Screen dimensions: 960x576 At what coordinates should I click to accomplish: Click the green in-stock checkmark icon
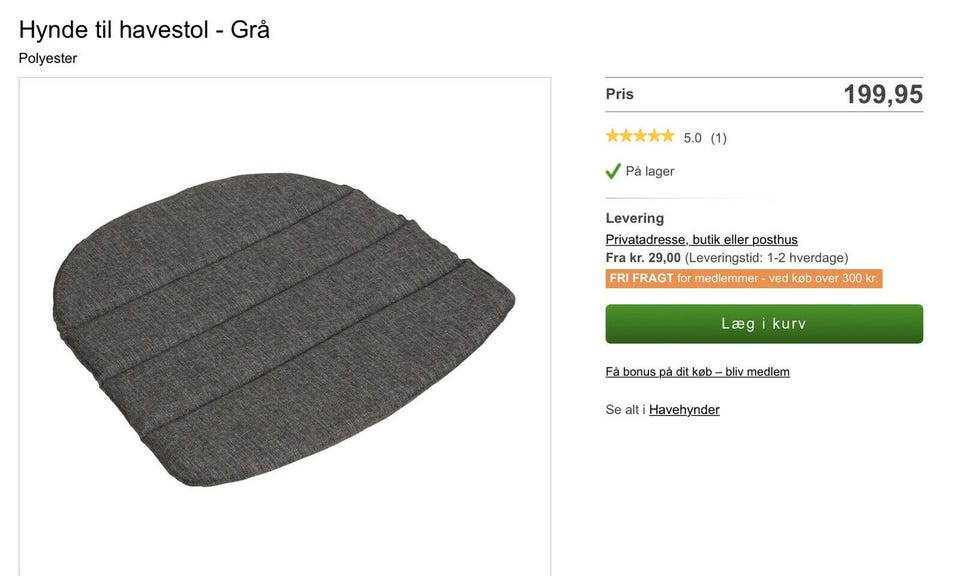(x=613, y=171)
